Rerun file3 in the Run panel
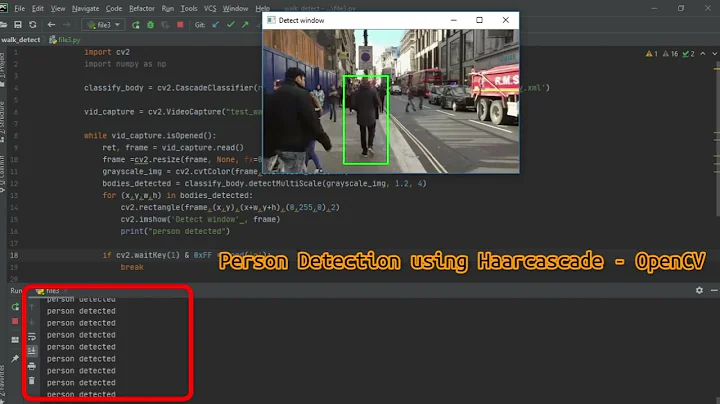720x404 pixels. click(15, 307)
